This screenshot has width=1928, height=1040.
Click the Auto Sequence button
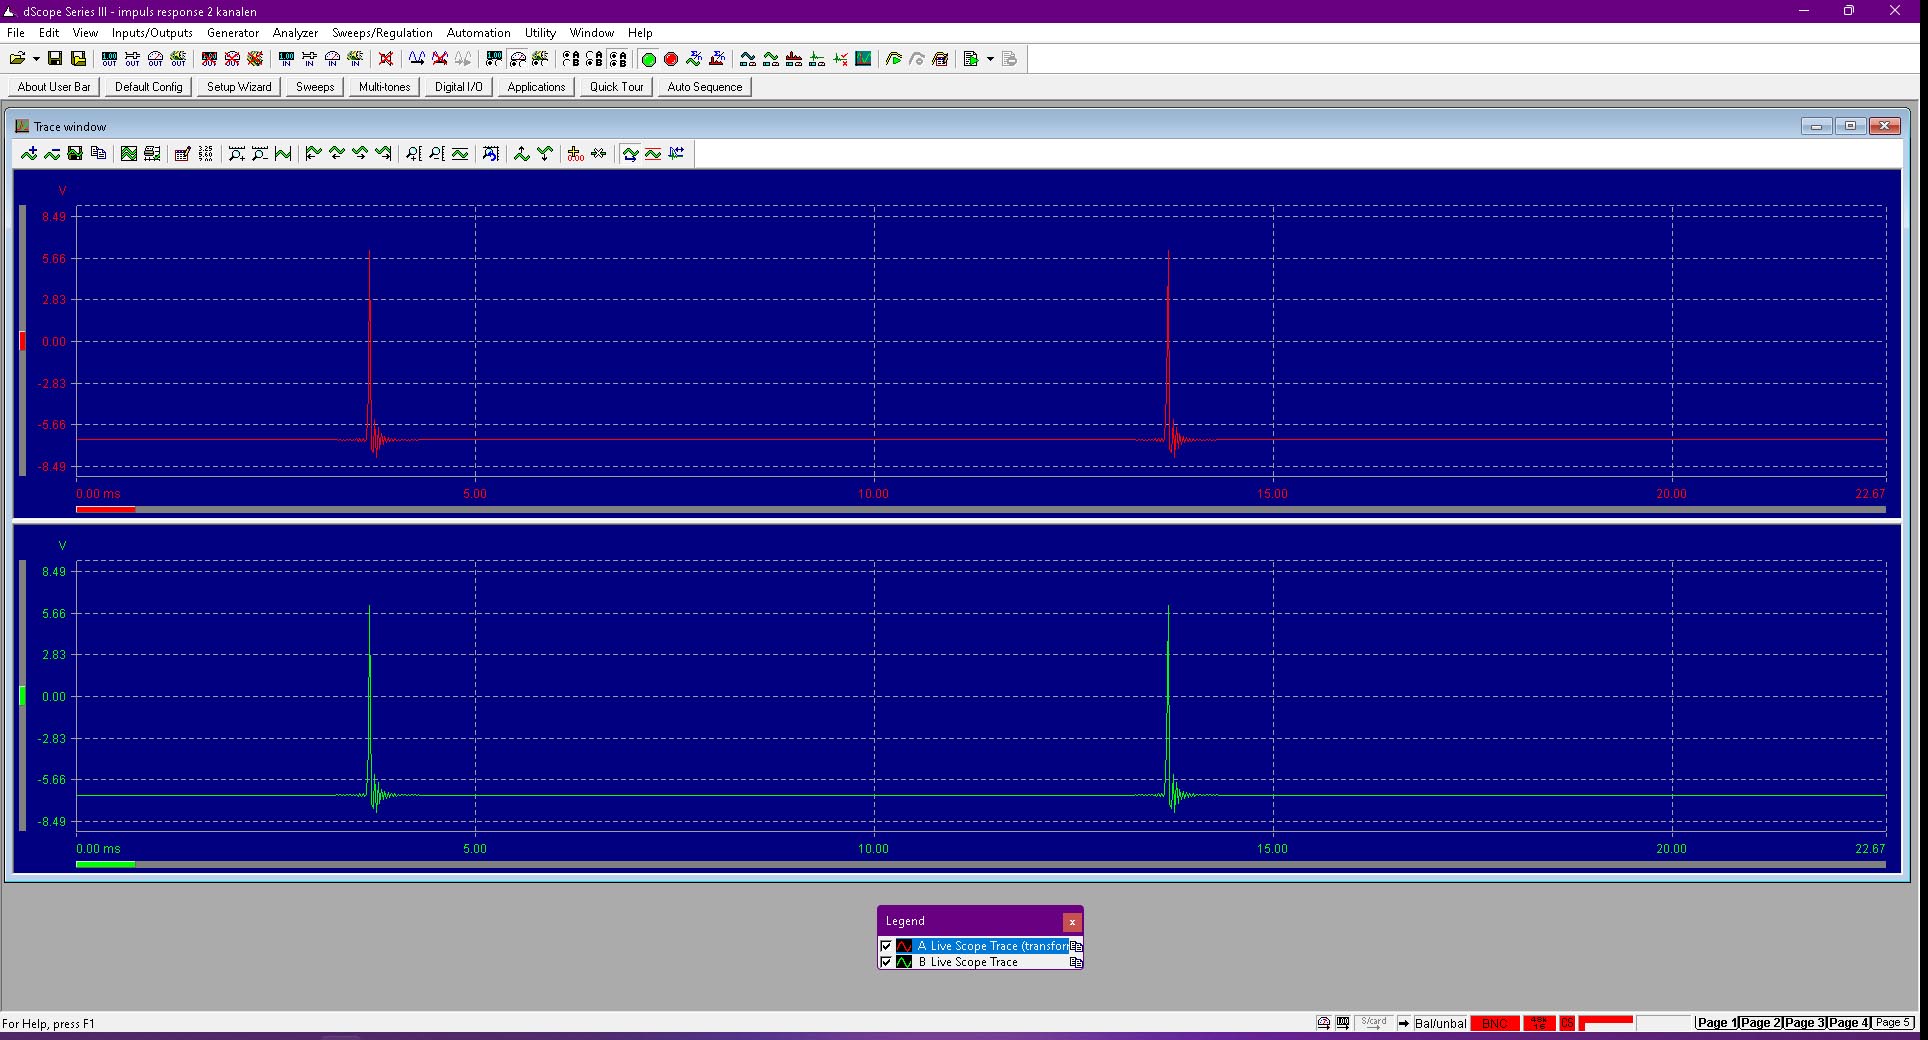coord(705,87)
